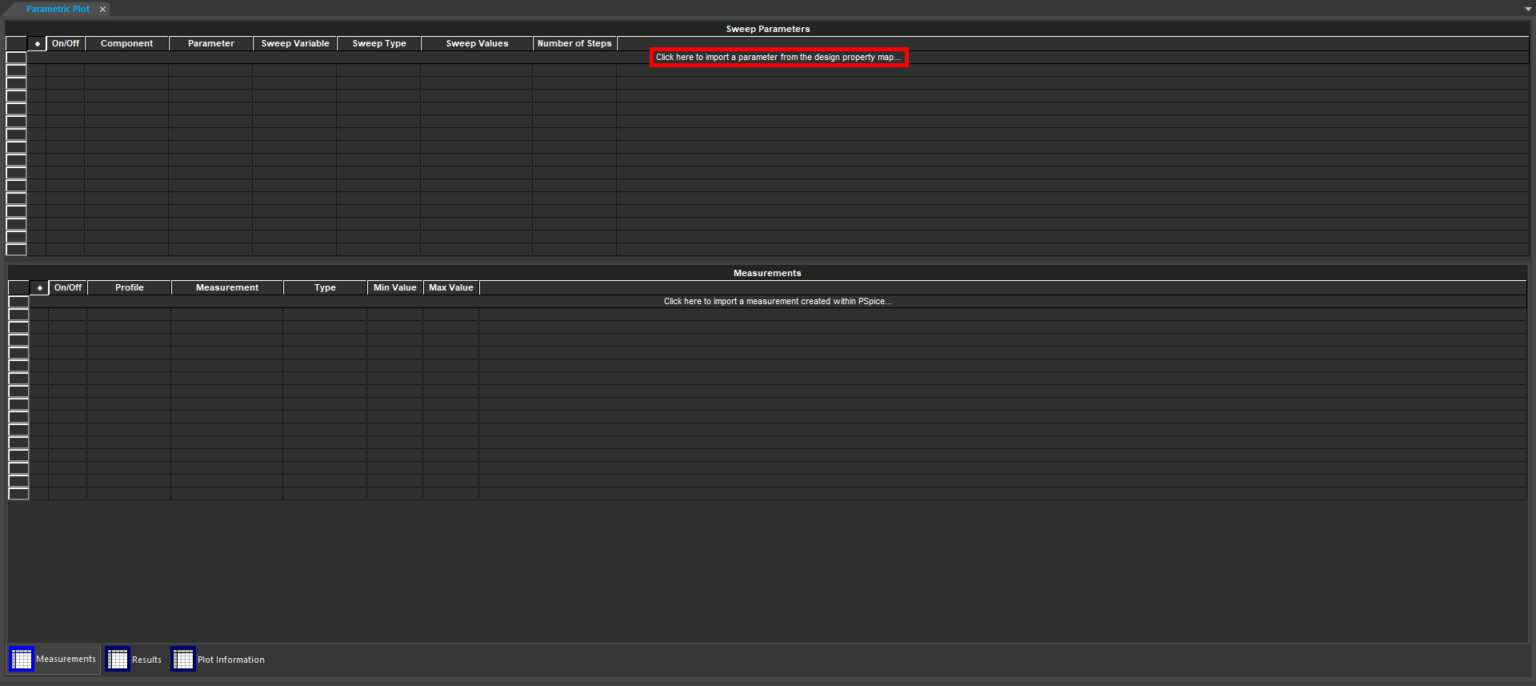Image resolution: width=1536 pixels, height=686 pixels.
Task: Close the Parametric Plot tab
Action: (101, 8)
